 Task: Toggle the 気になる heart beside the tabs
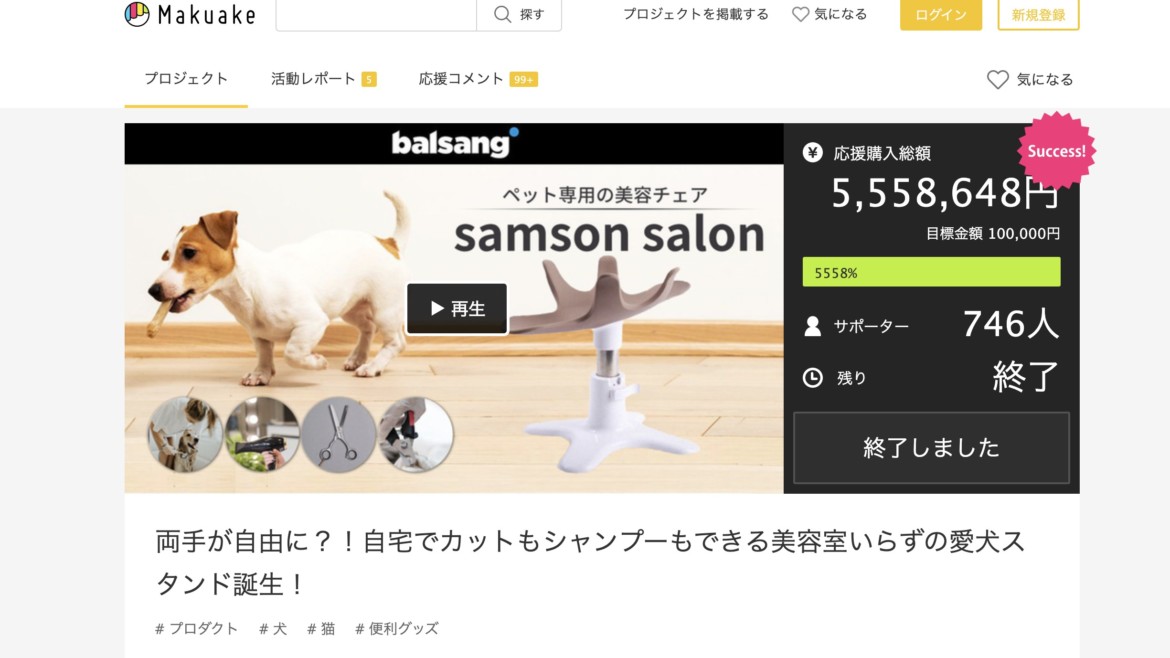[x=998, y=79]
